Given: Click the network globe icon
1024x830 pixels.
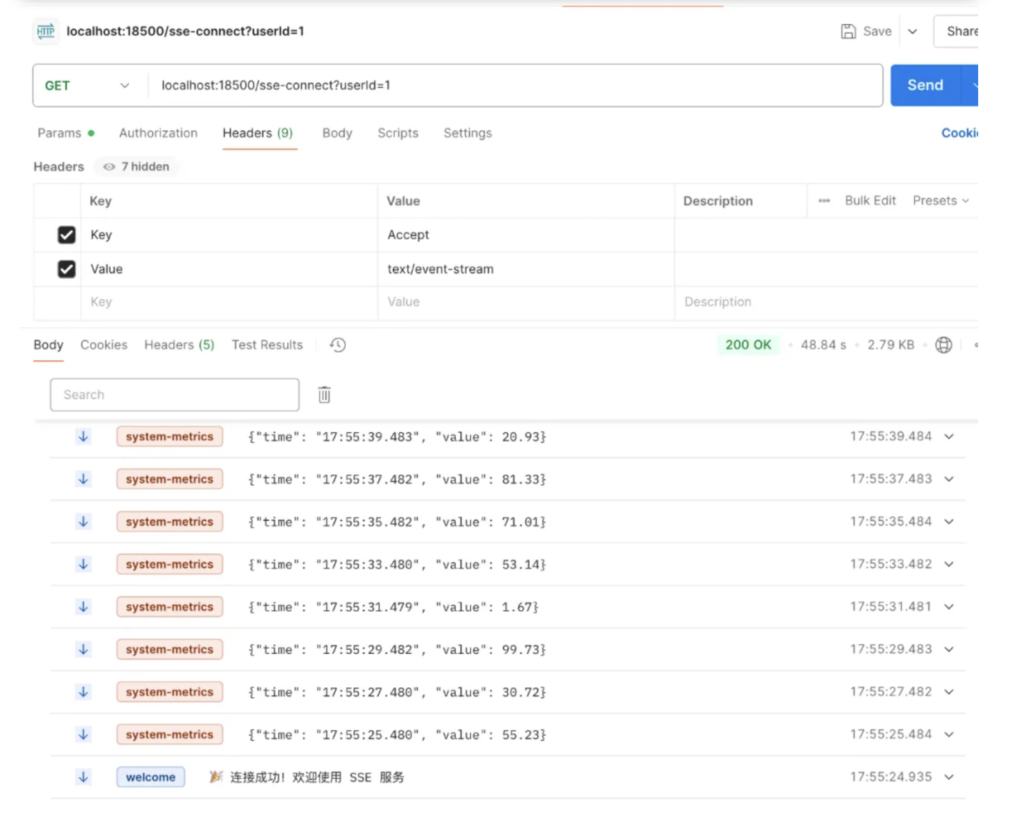Looking at the screenshot, I should (943, 345).
